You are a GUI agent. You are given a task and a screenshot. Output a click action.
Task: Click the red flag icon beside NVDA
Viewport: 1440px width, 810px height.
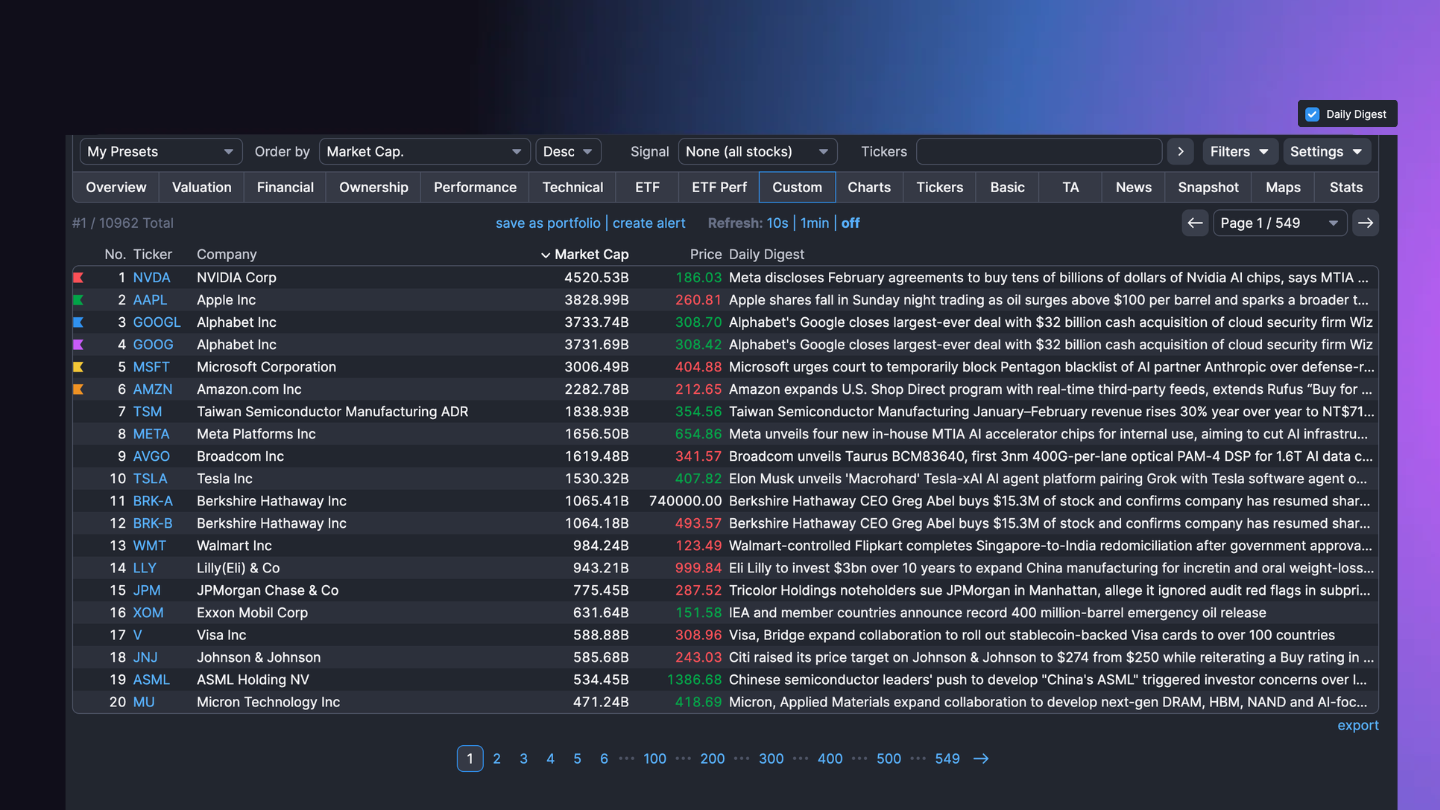pyautogui.click(x=78, y=278)
